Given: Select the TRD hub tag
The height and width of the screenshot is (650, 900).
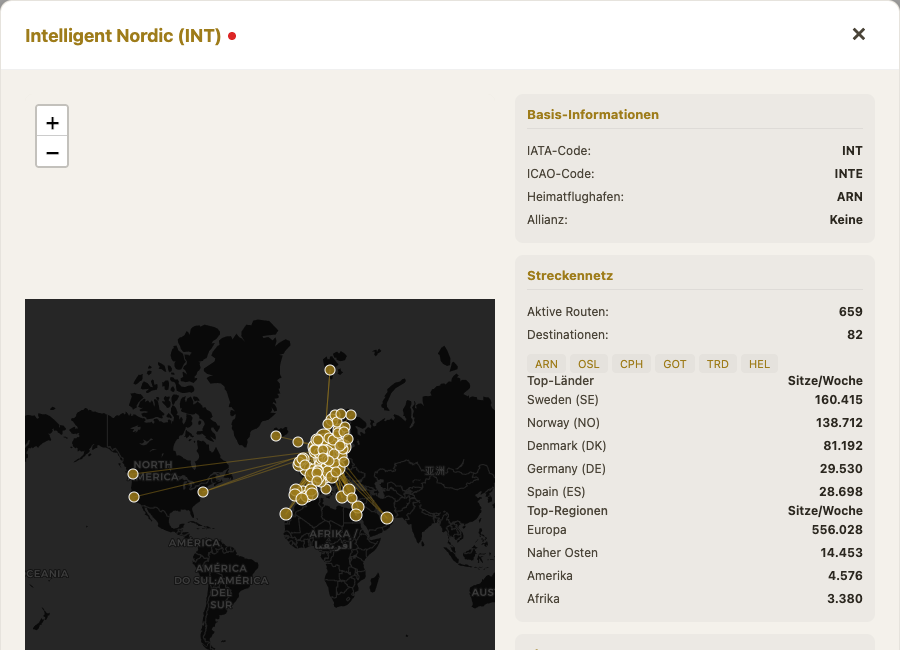Looking at the screenshot, I should click(717, 364).
